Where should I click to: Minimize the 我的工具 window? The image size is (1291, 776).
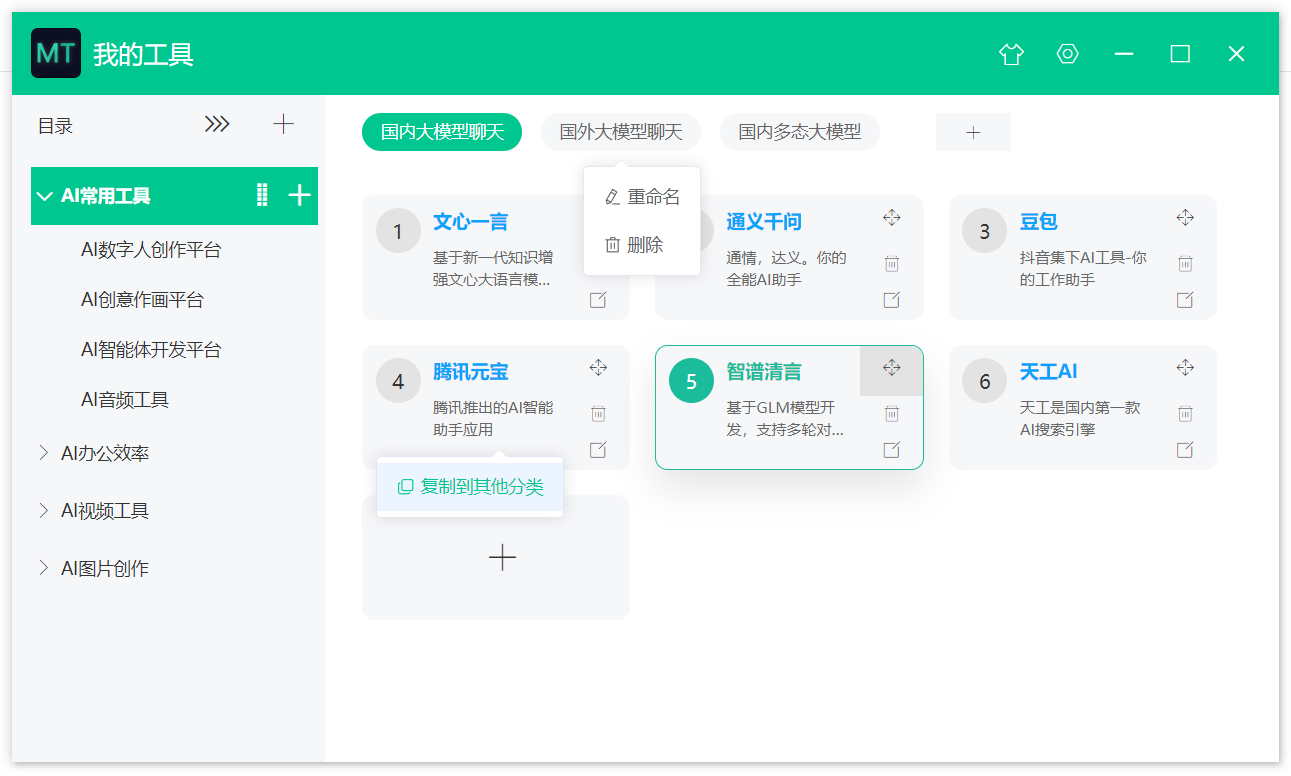1124,54
